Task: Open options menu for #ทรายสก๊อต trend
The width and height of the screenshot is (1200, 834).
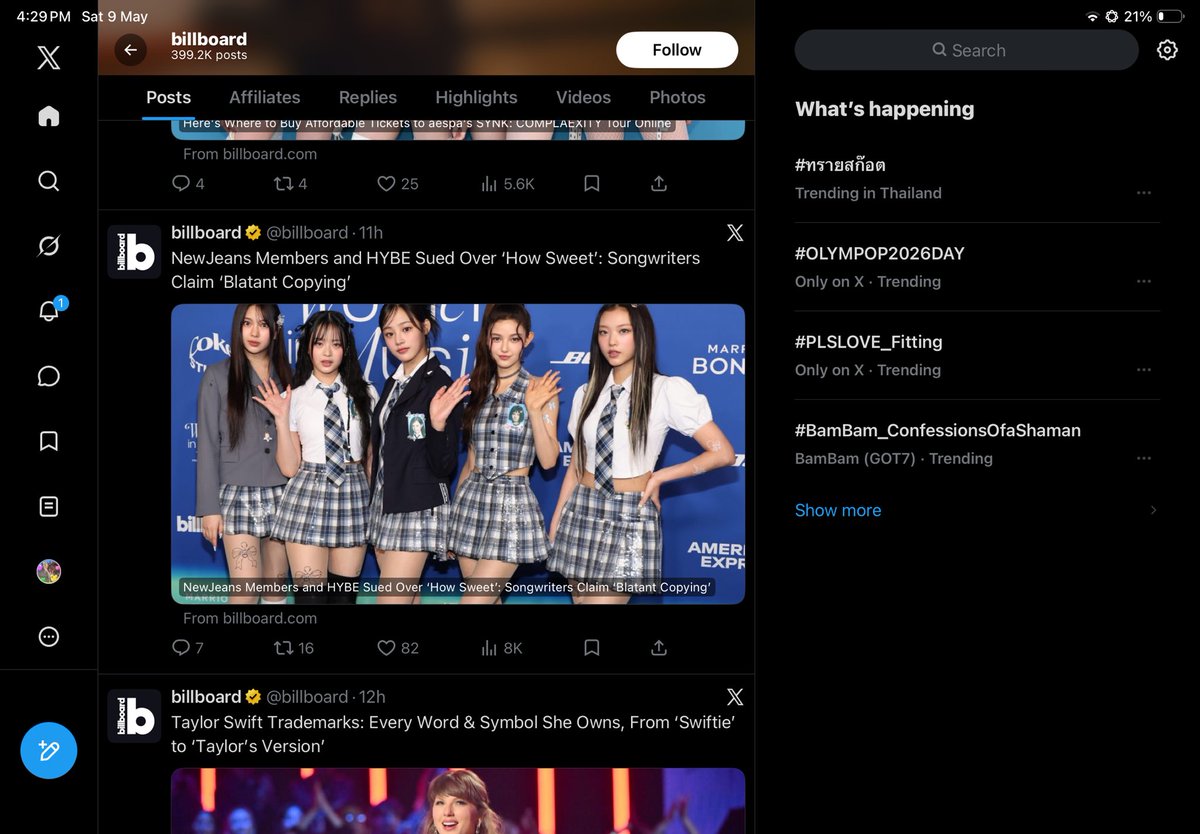Action: tap(1144, 193)
